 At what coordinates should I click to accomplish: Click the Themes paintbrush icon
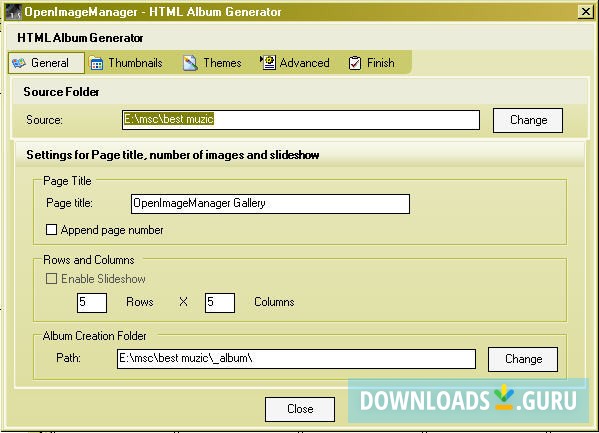pyautogui.click(x=190, y=63)
